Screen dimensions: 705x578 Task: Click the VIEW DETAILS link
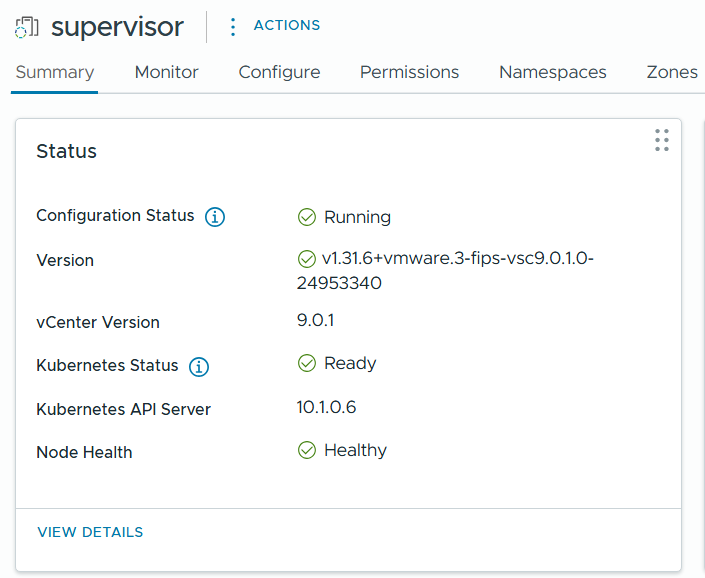click(90, 532)
